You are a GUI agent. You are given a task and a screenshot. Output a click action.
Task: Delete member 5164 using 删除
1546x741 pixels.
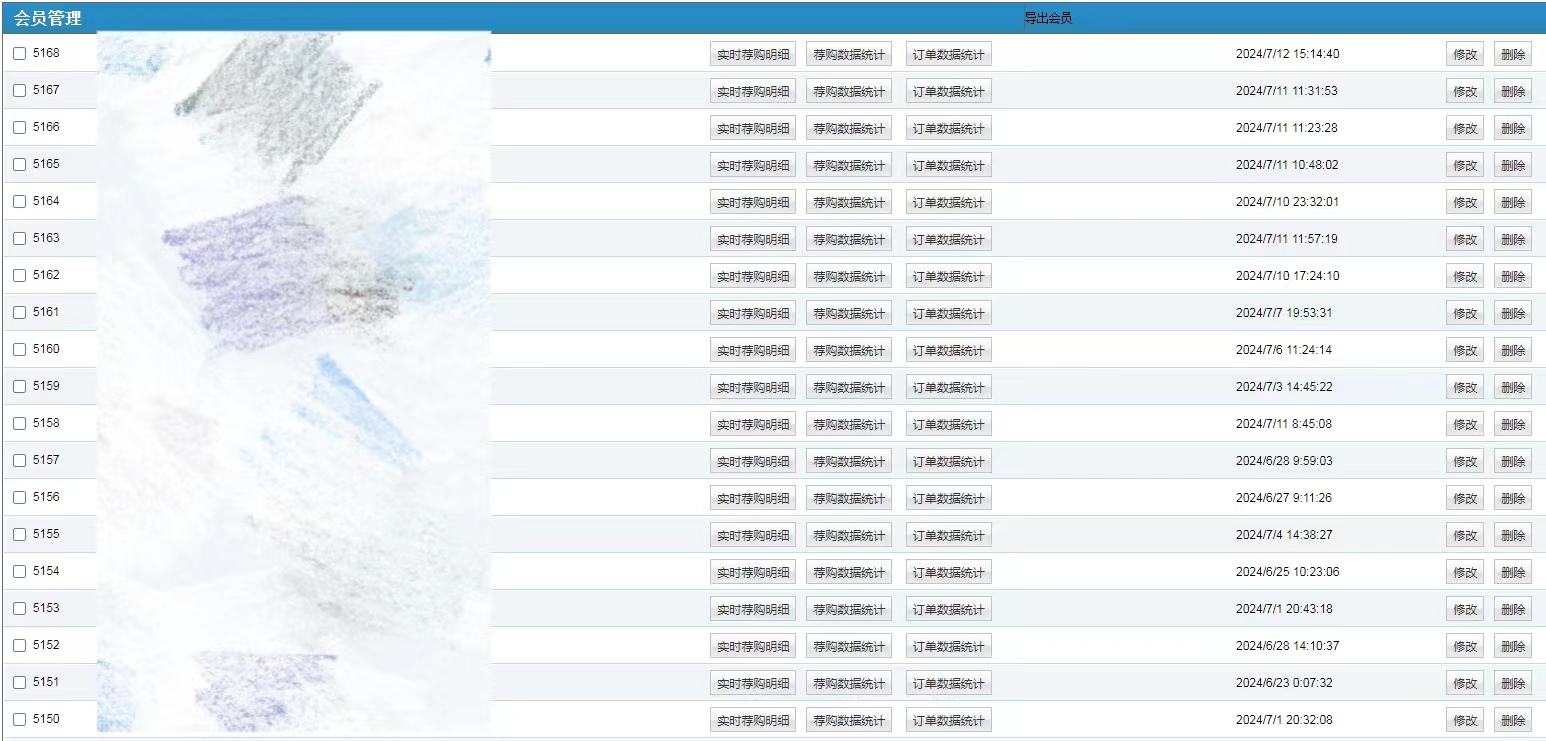coord(1512,203)
